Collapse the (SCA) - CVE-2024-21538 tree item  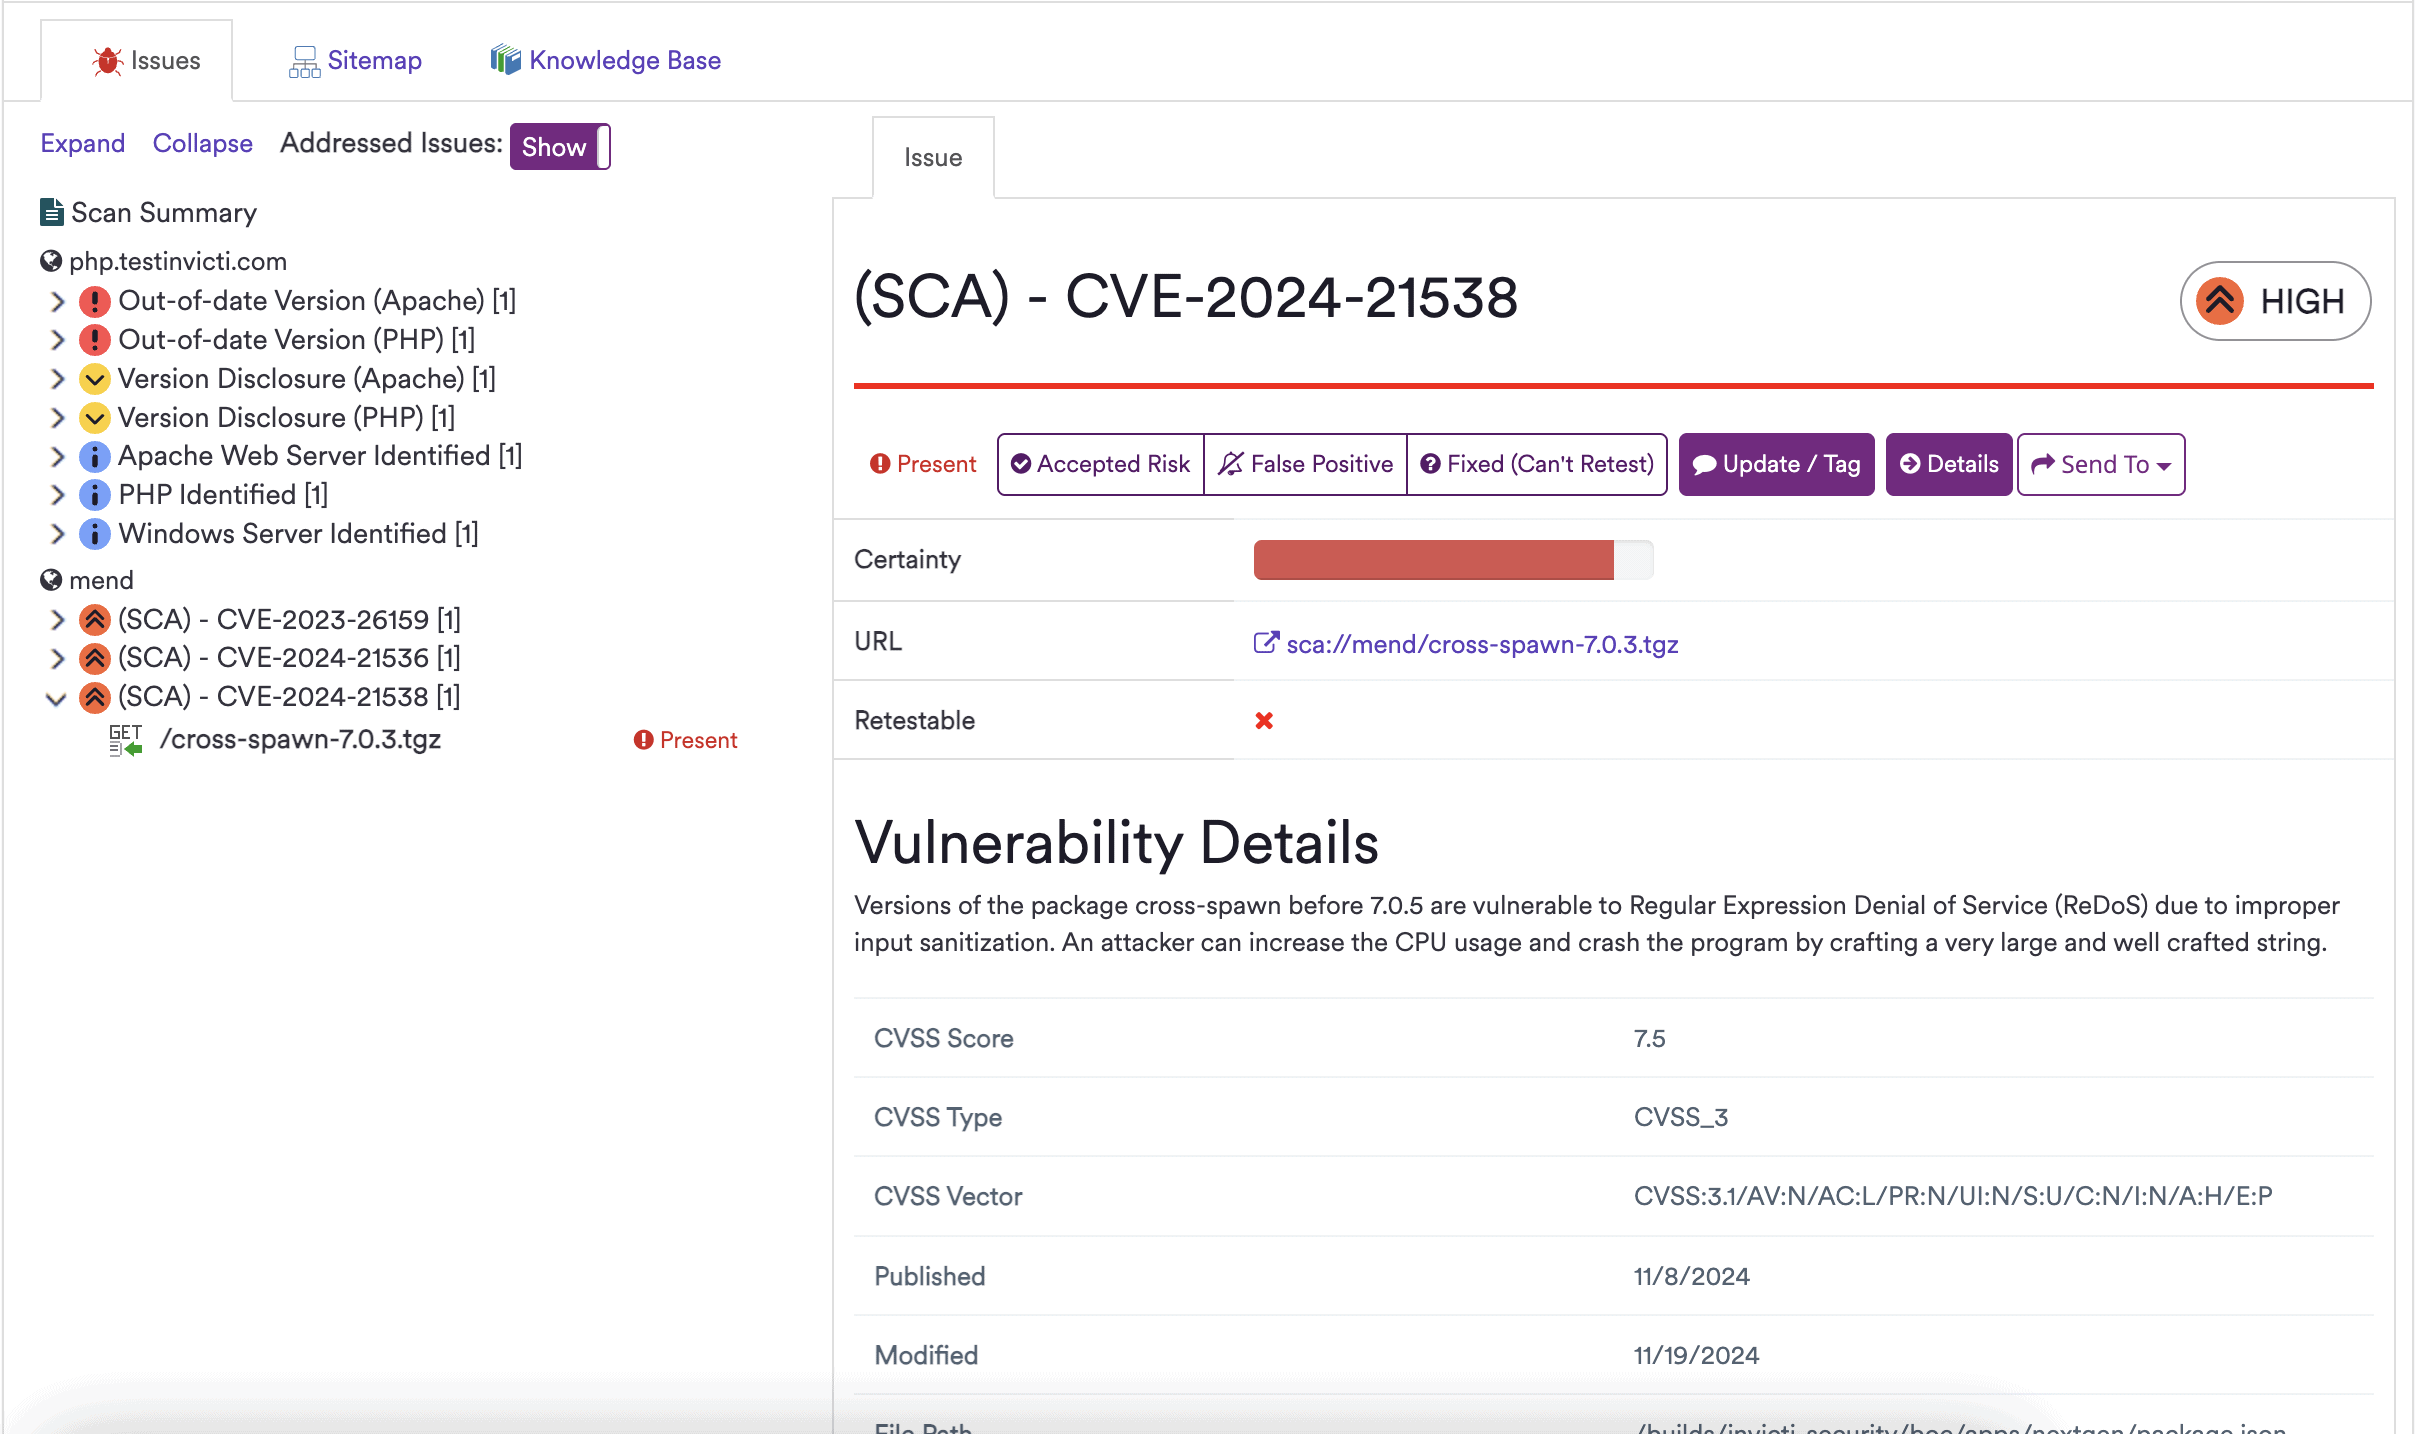click(57, 696)
